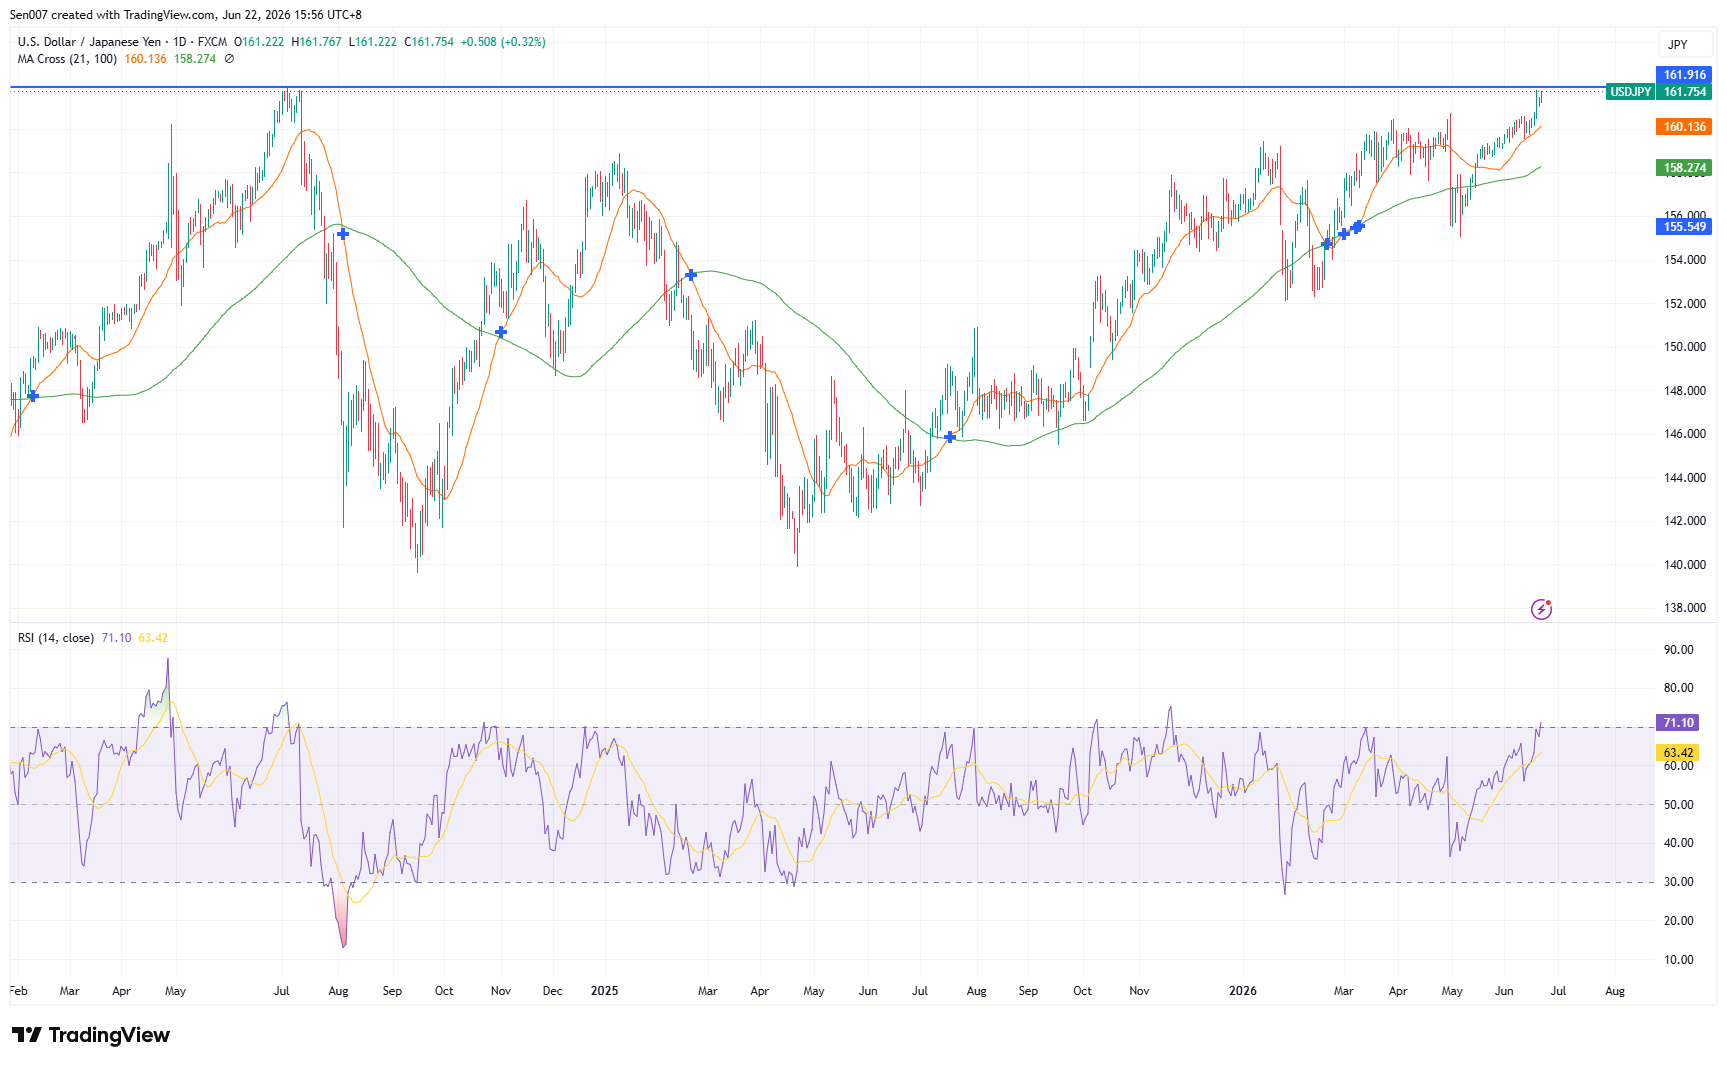1727x1065 pixels.
Task: Click the 30.00 RSI axis label
Action: pos(1678,882)
